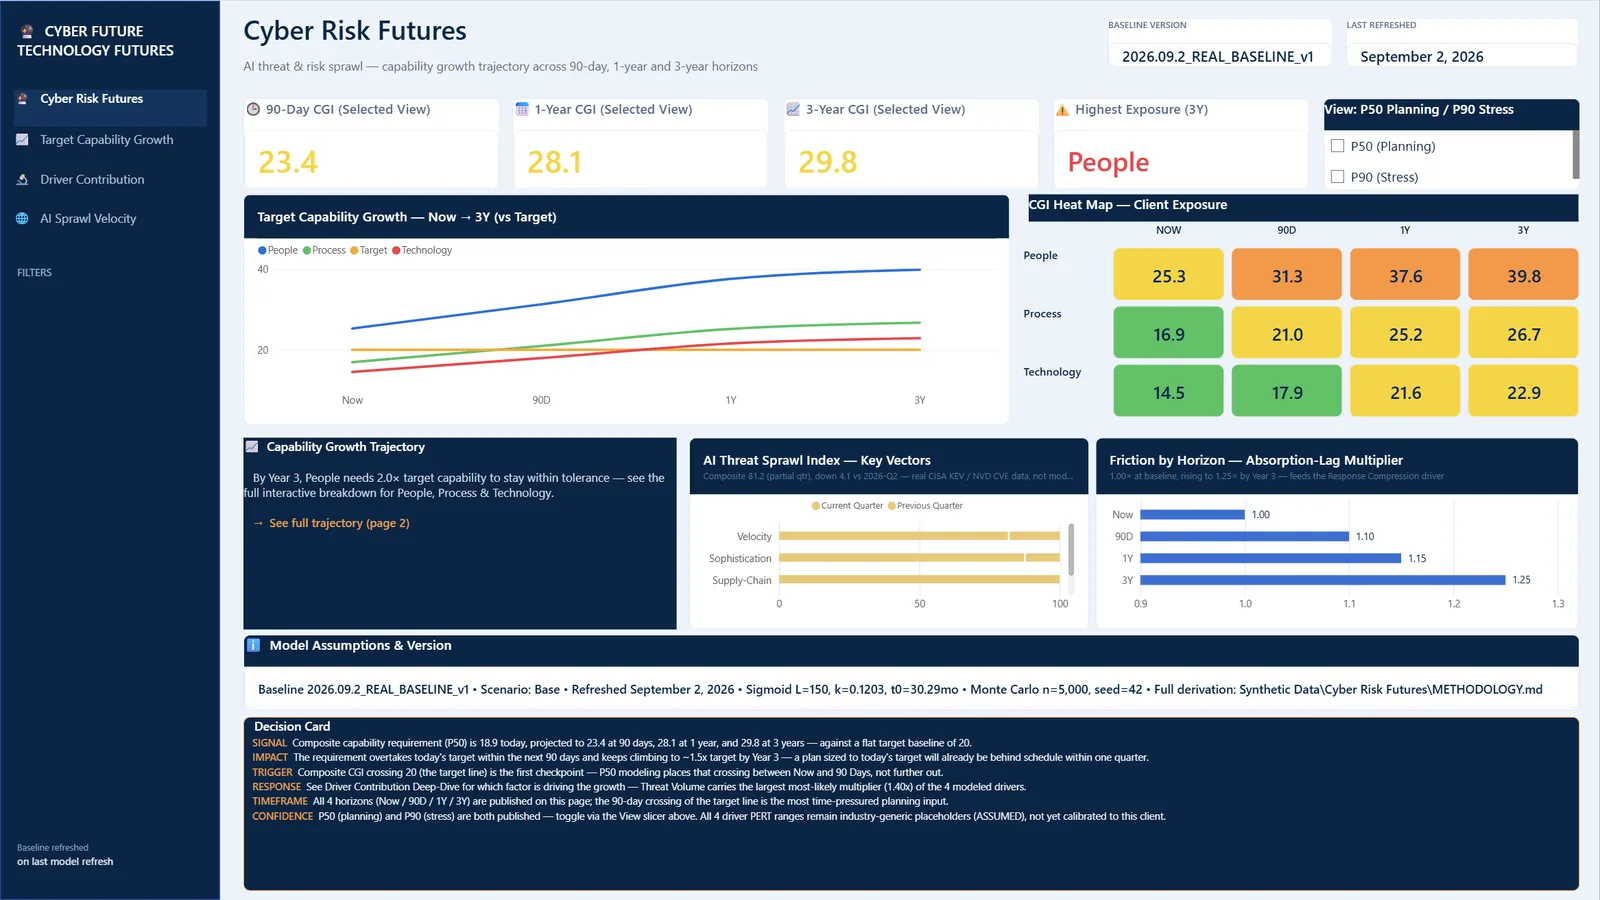Select the People 3Y heat map cell 39.8
The height and width of the screenshot is (900, 1600).
coord(1523,275)
